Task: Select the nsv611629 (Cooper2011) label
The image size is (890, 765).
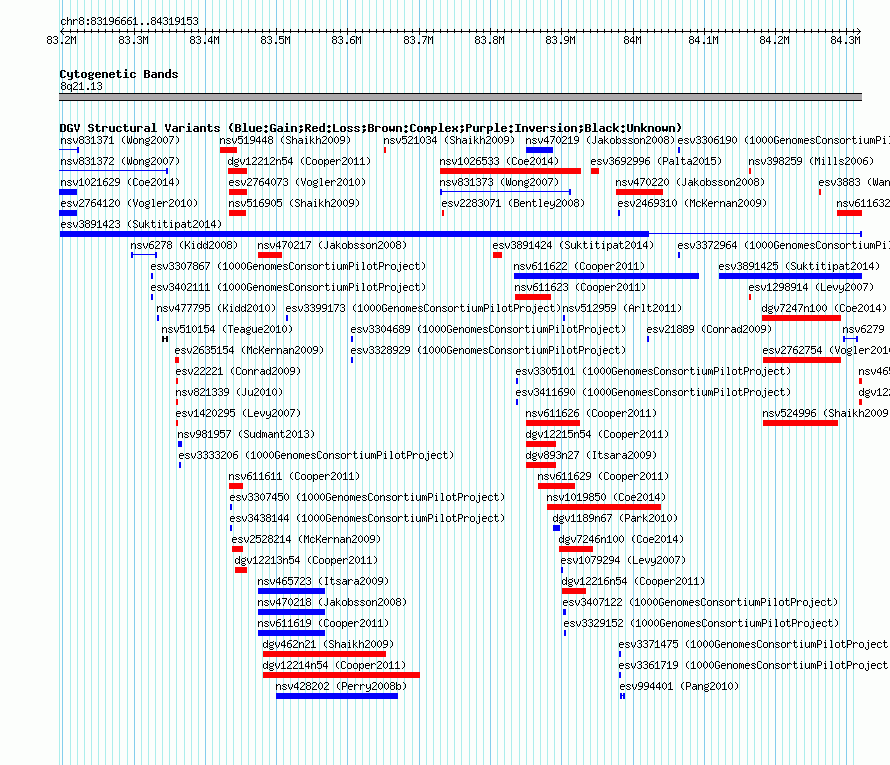Action: click(603, 476)
